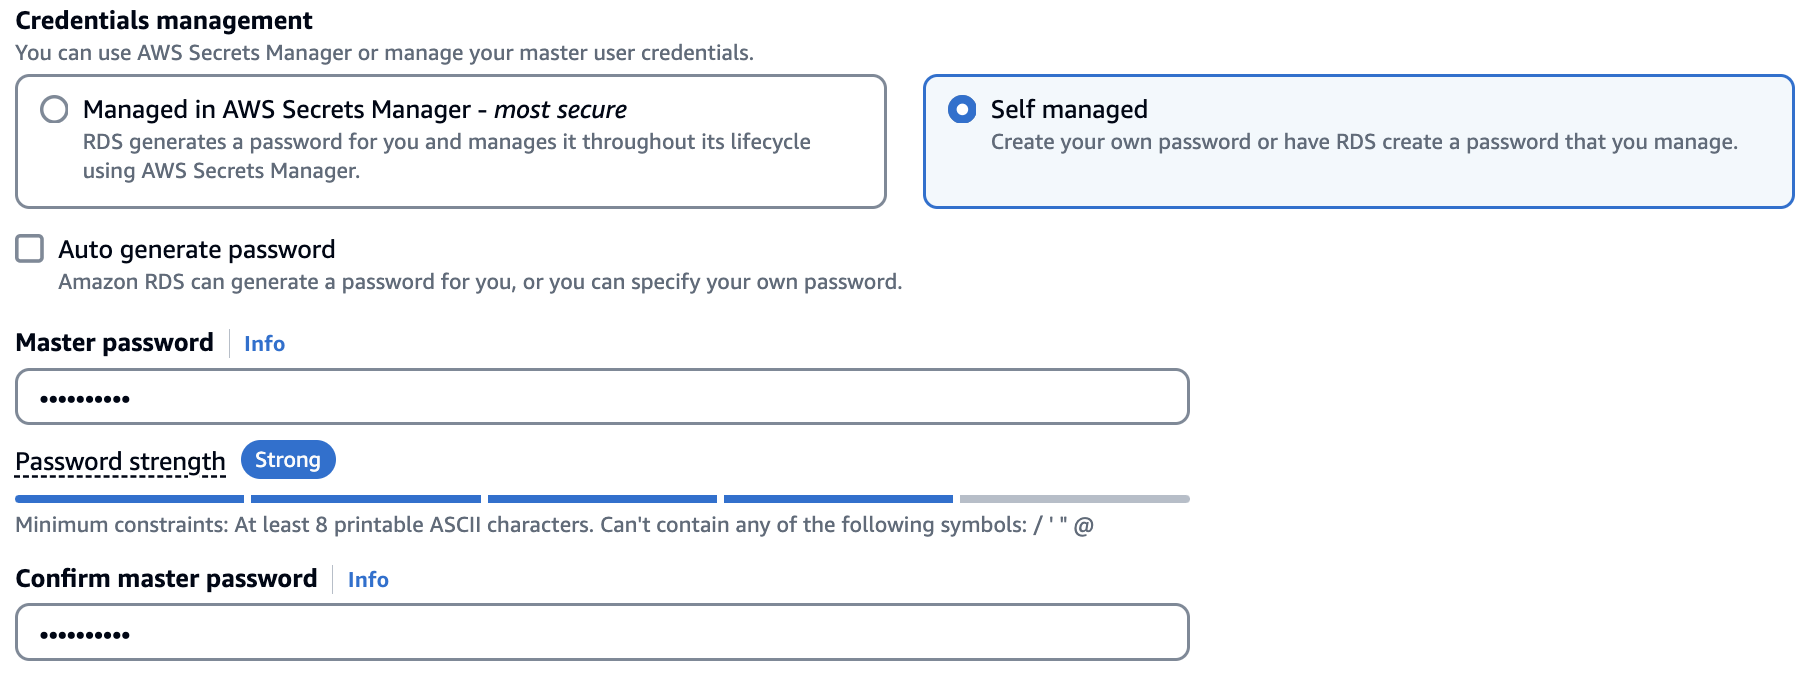Viewport: 1816px width, 692px height.
Task: Select Managed in AWS Secrets Manager radio
Action: pyautogui.click(x=54, y=109)
